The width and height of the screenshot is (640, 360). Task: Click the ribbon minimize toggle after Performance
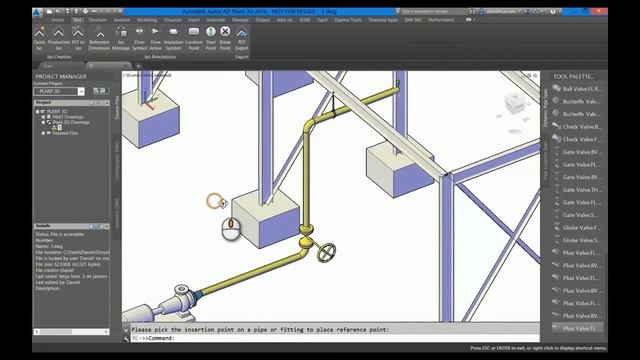pyautogui.click(x=469, y=20)
